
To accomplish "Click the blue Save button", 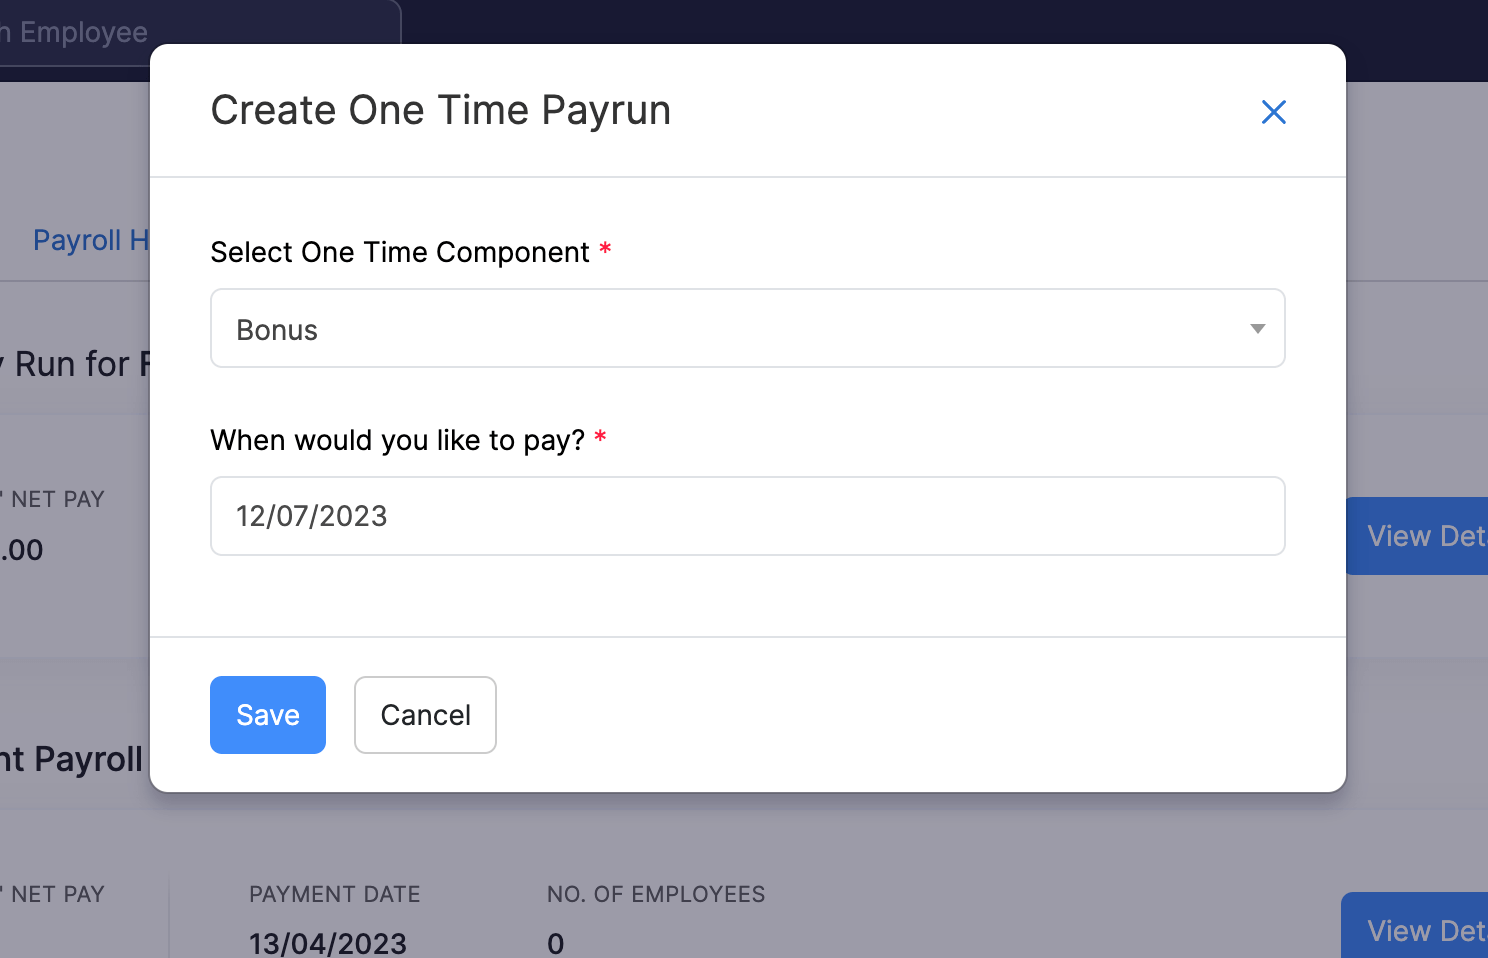I will point(267,714).
